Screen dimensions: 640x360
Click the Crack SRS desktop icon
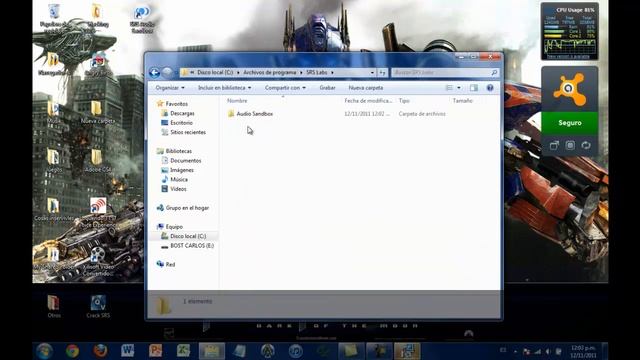[98, 307]
